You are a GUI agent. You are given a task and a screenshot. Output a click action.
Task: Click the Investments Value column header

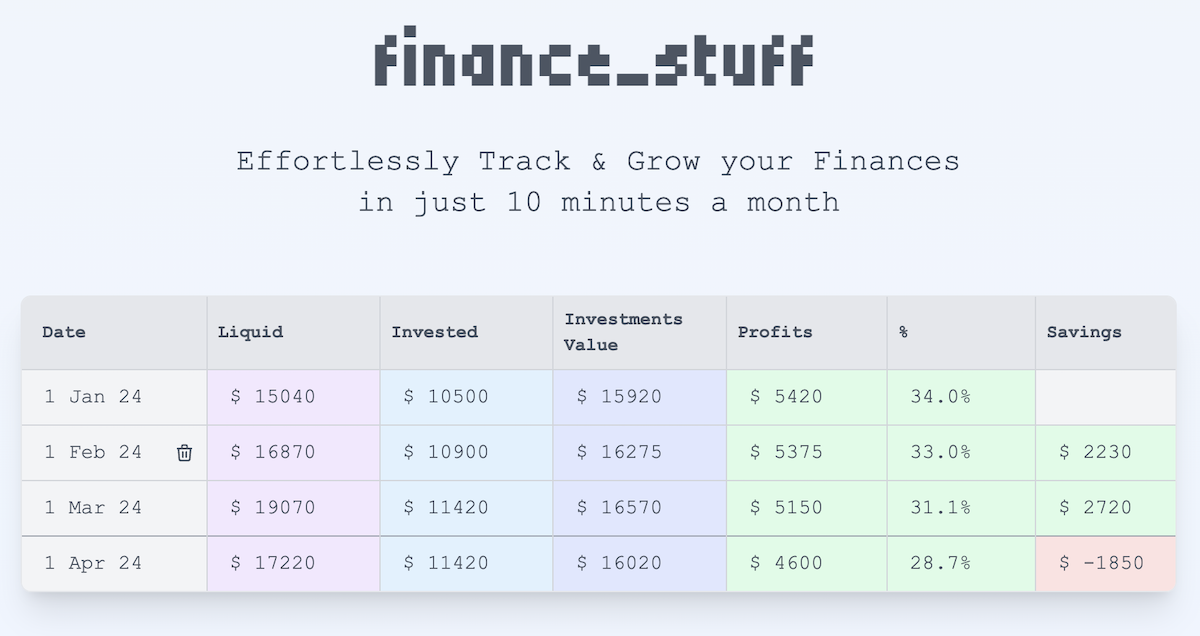pos(640,333)
